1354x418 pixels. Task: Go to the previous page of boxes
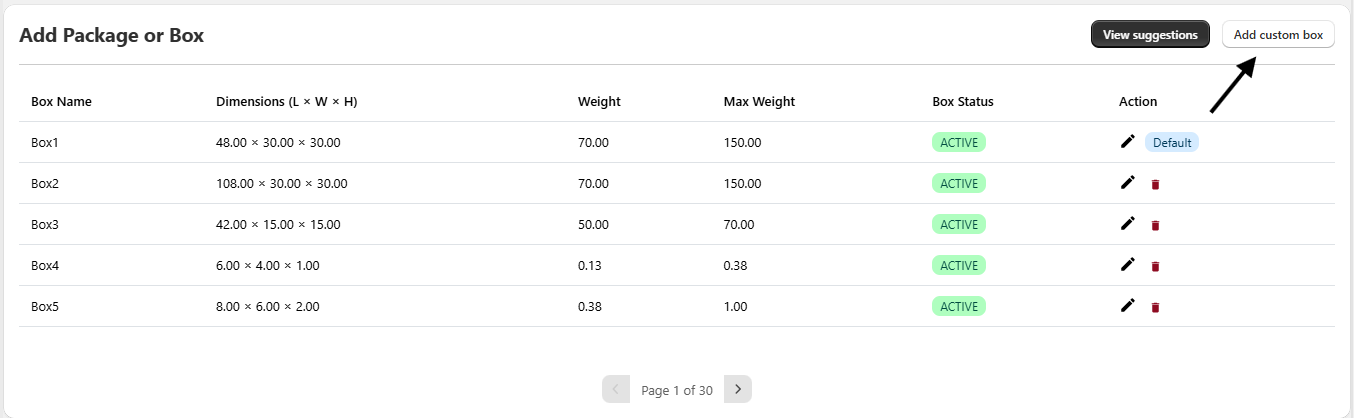616,389
